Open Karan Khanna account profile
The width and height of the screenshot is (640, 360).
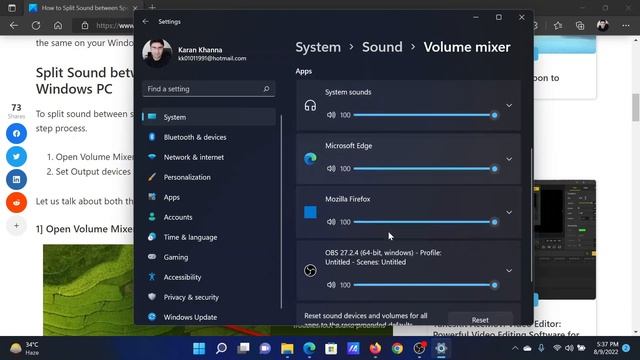(196, 53)
